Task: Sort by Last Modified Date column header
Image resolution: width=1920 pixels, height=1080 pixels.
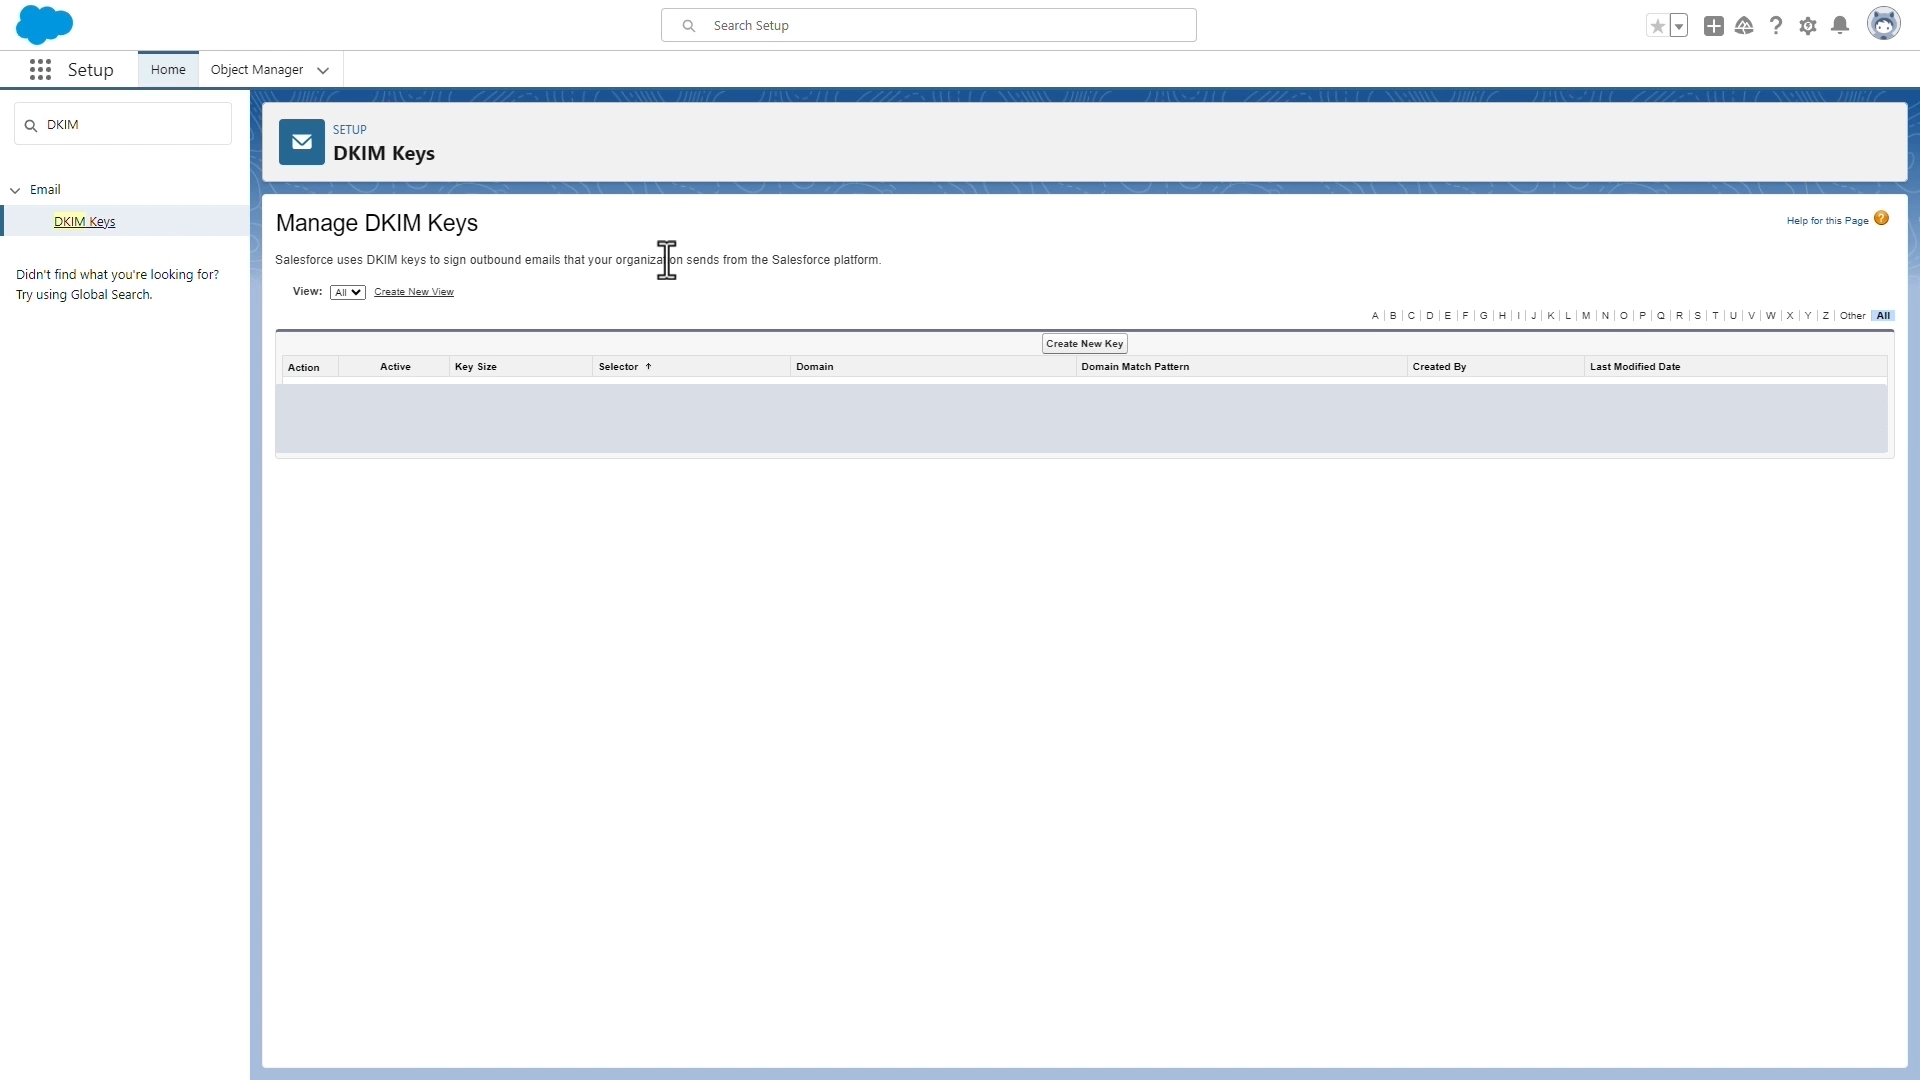Action: (x=1635, y=367)
